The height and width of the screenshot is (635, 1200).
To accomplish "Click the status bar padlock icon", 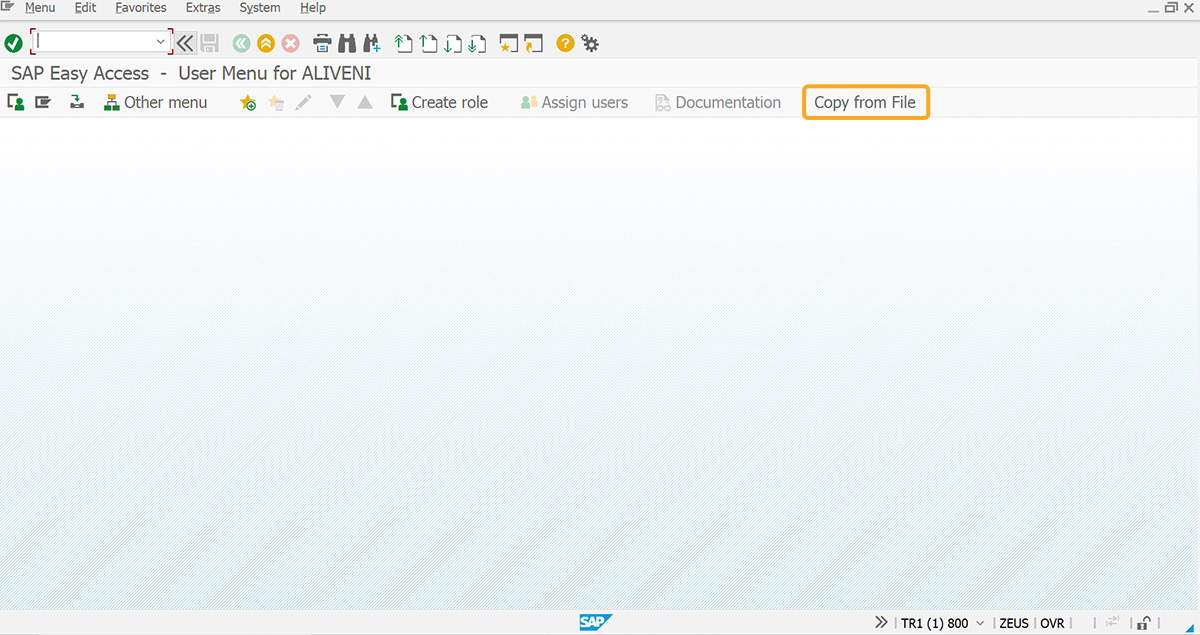I will 1144,622.
